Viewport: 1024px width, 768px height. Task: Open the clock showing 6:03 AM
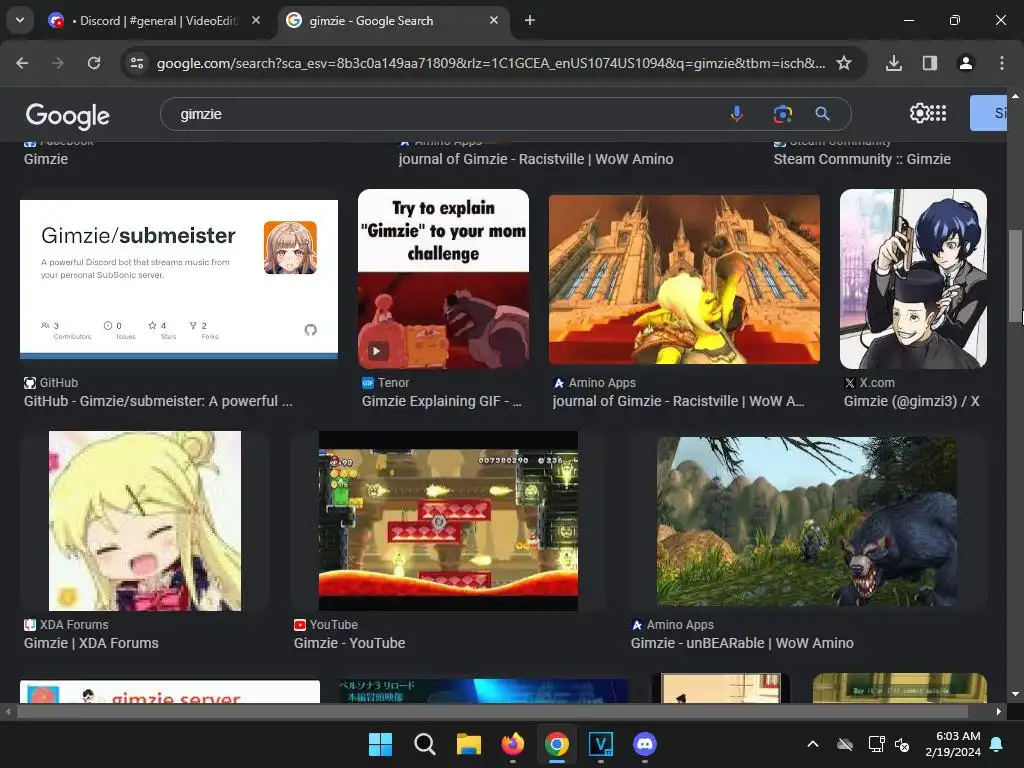(x=953, y=744)
